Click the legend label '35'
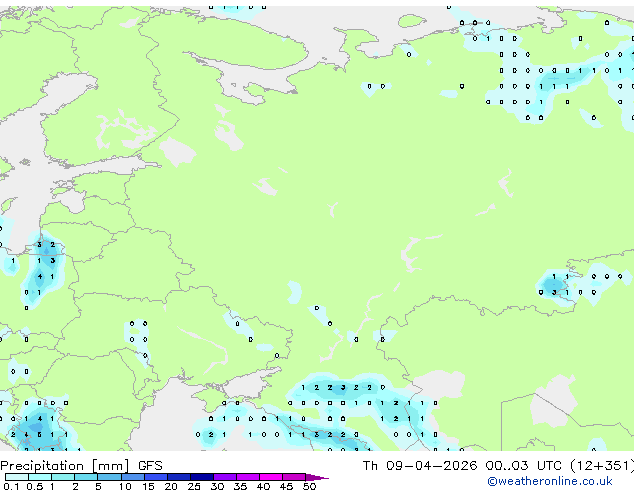The width and height of the screenshot is (634, 490). 240,486
